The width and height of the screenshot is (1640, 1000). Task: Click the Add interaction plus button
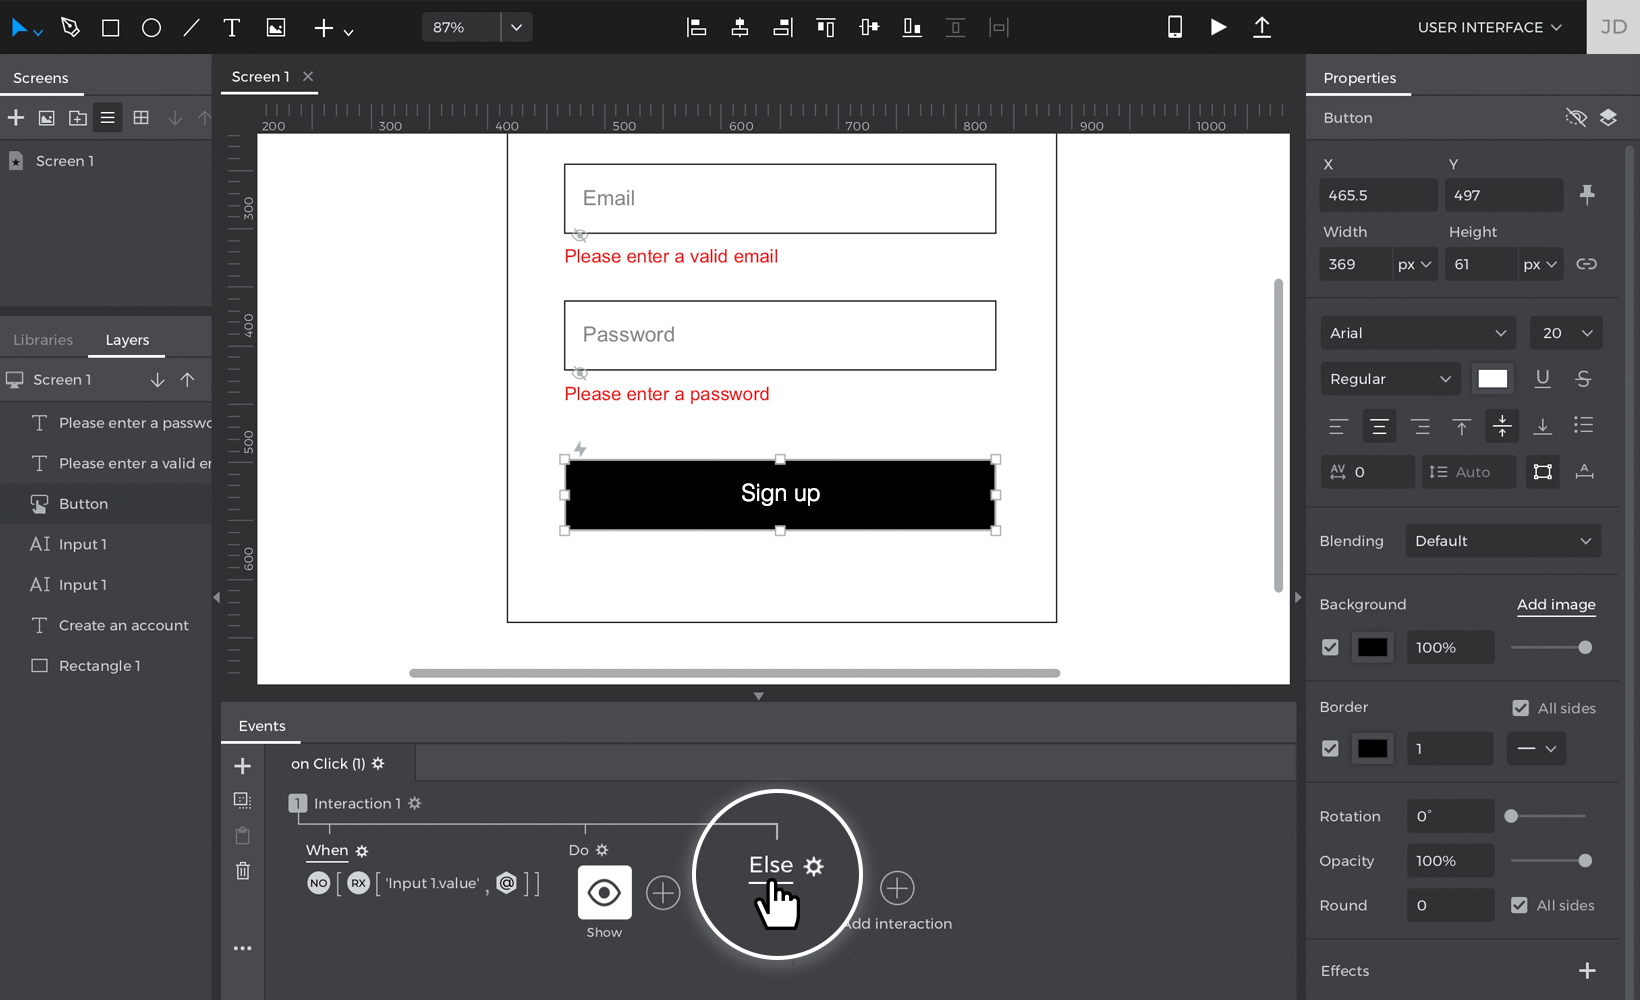coord(897,888)
